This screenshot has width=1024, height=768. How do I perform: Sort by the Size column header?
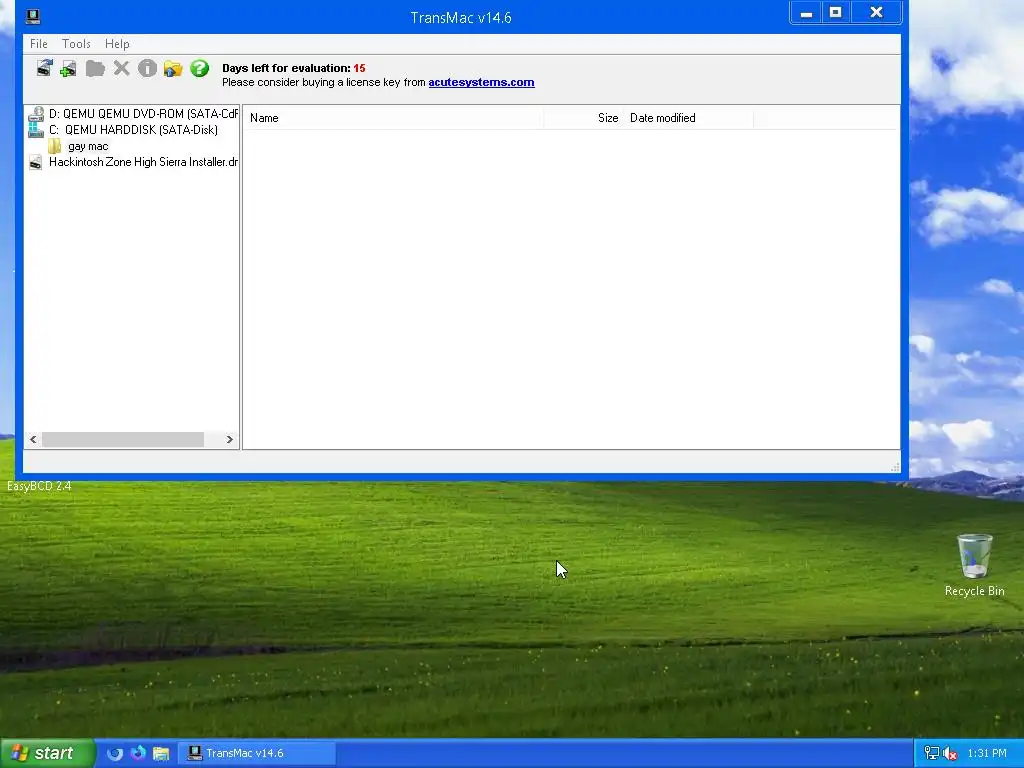coord(583,118)
